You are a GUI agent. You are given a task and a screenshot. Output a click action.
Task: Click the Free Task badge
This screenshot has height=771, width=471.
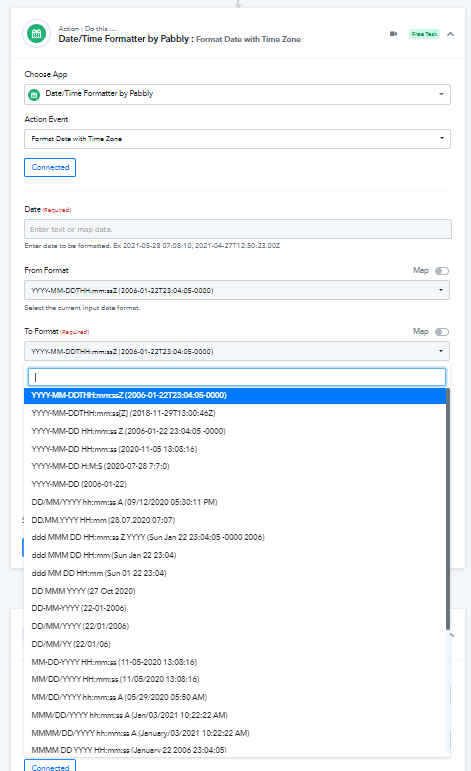click(424, 34)
